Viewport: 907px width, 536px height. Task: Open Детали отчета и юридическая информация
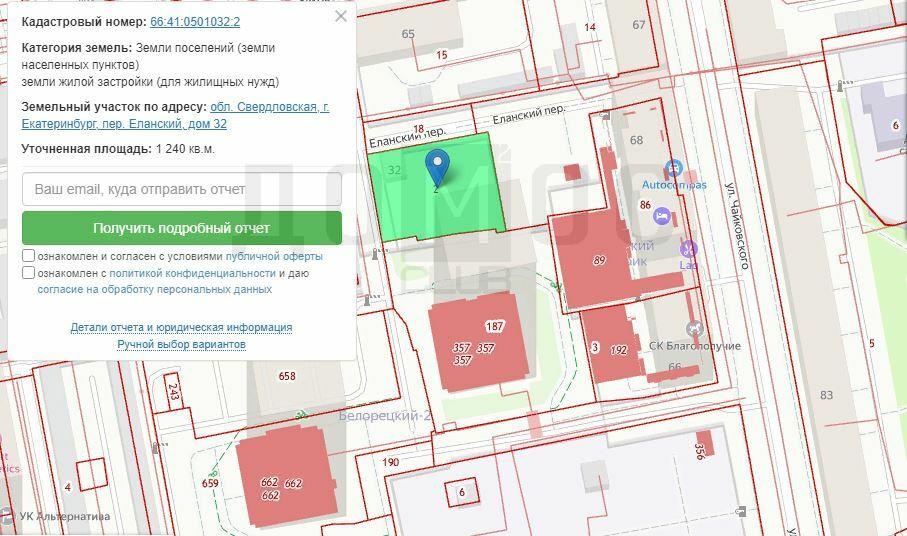click(x=181, y=327)
